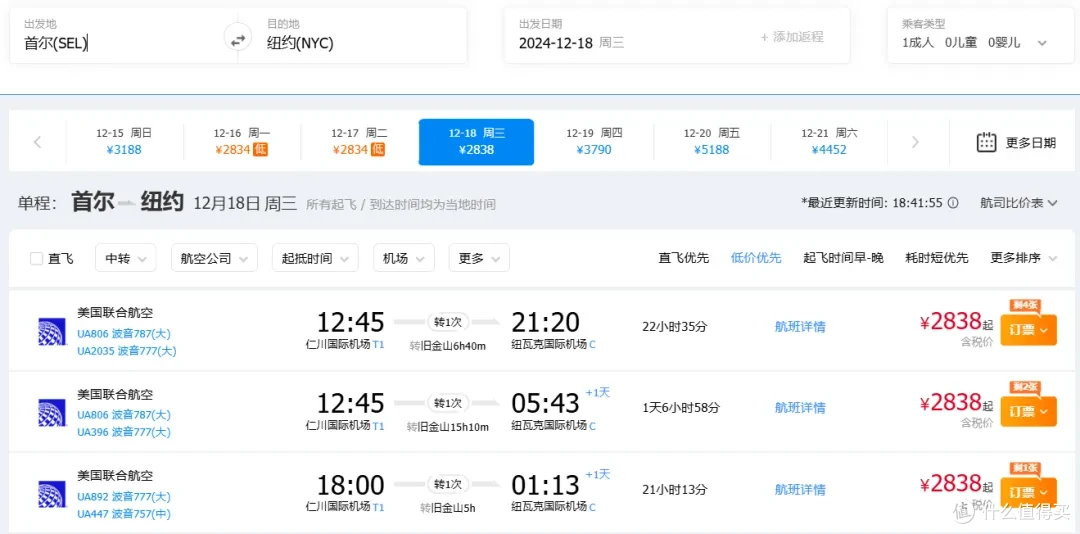
Task: Click United Airlines logo on UA396 row
Action: (52, 413)
